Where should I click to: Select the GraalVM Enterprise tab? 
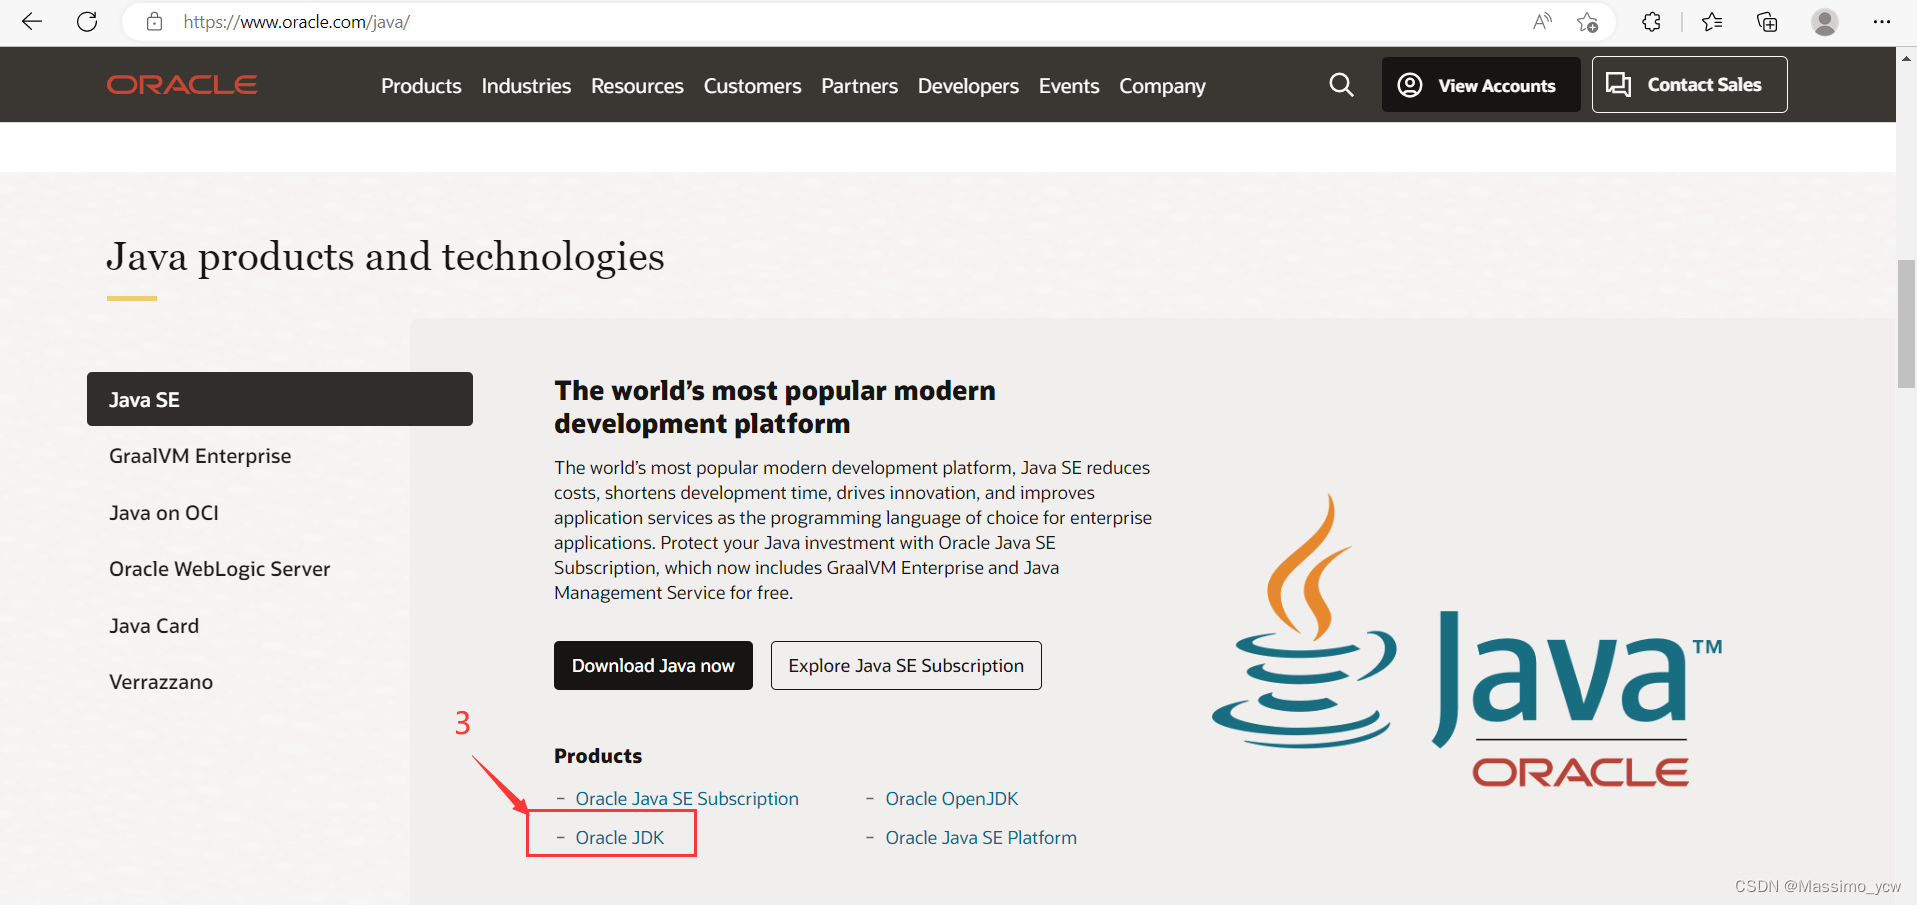tap(200, 456)
